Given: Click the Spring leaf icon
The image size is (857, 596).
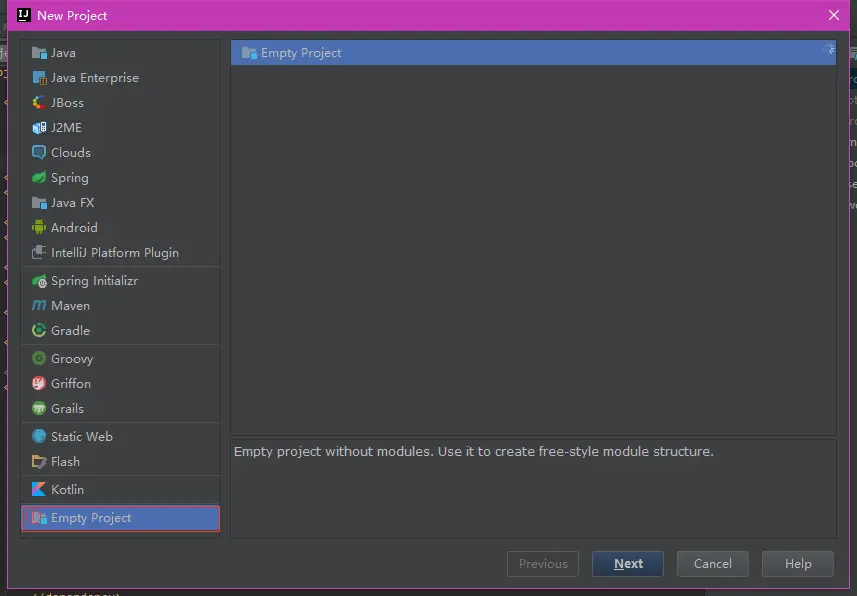Looking at the screenshot, I should pyautogui.click(x=40, y=177).
